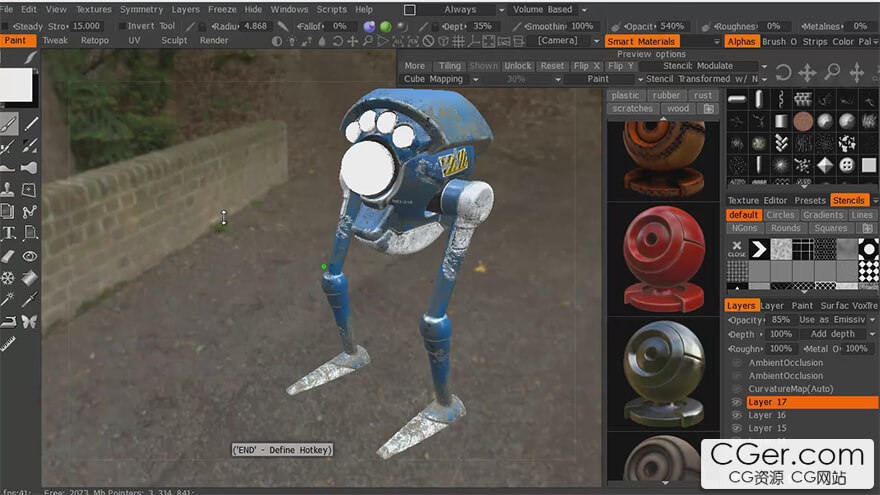The height and width of the screenshot is (495, 880).
Task: Switch to the Sculpt room tab
Action: click(x=174, y=40)
